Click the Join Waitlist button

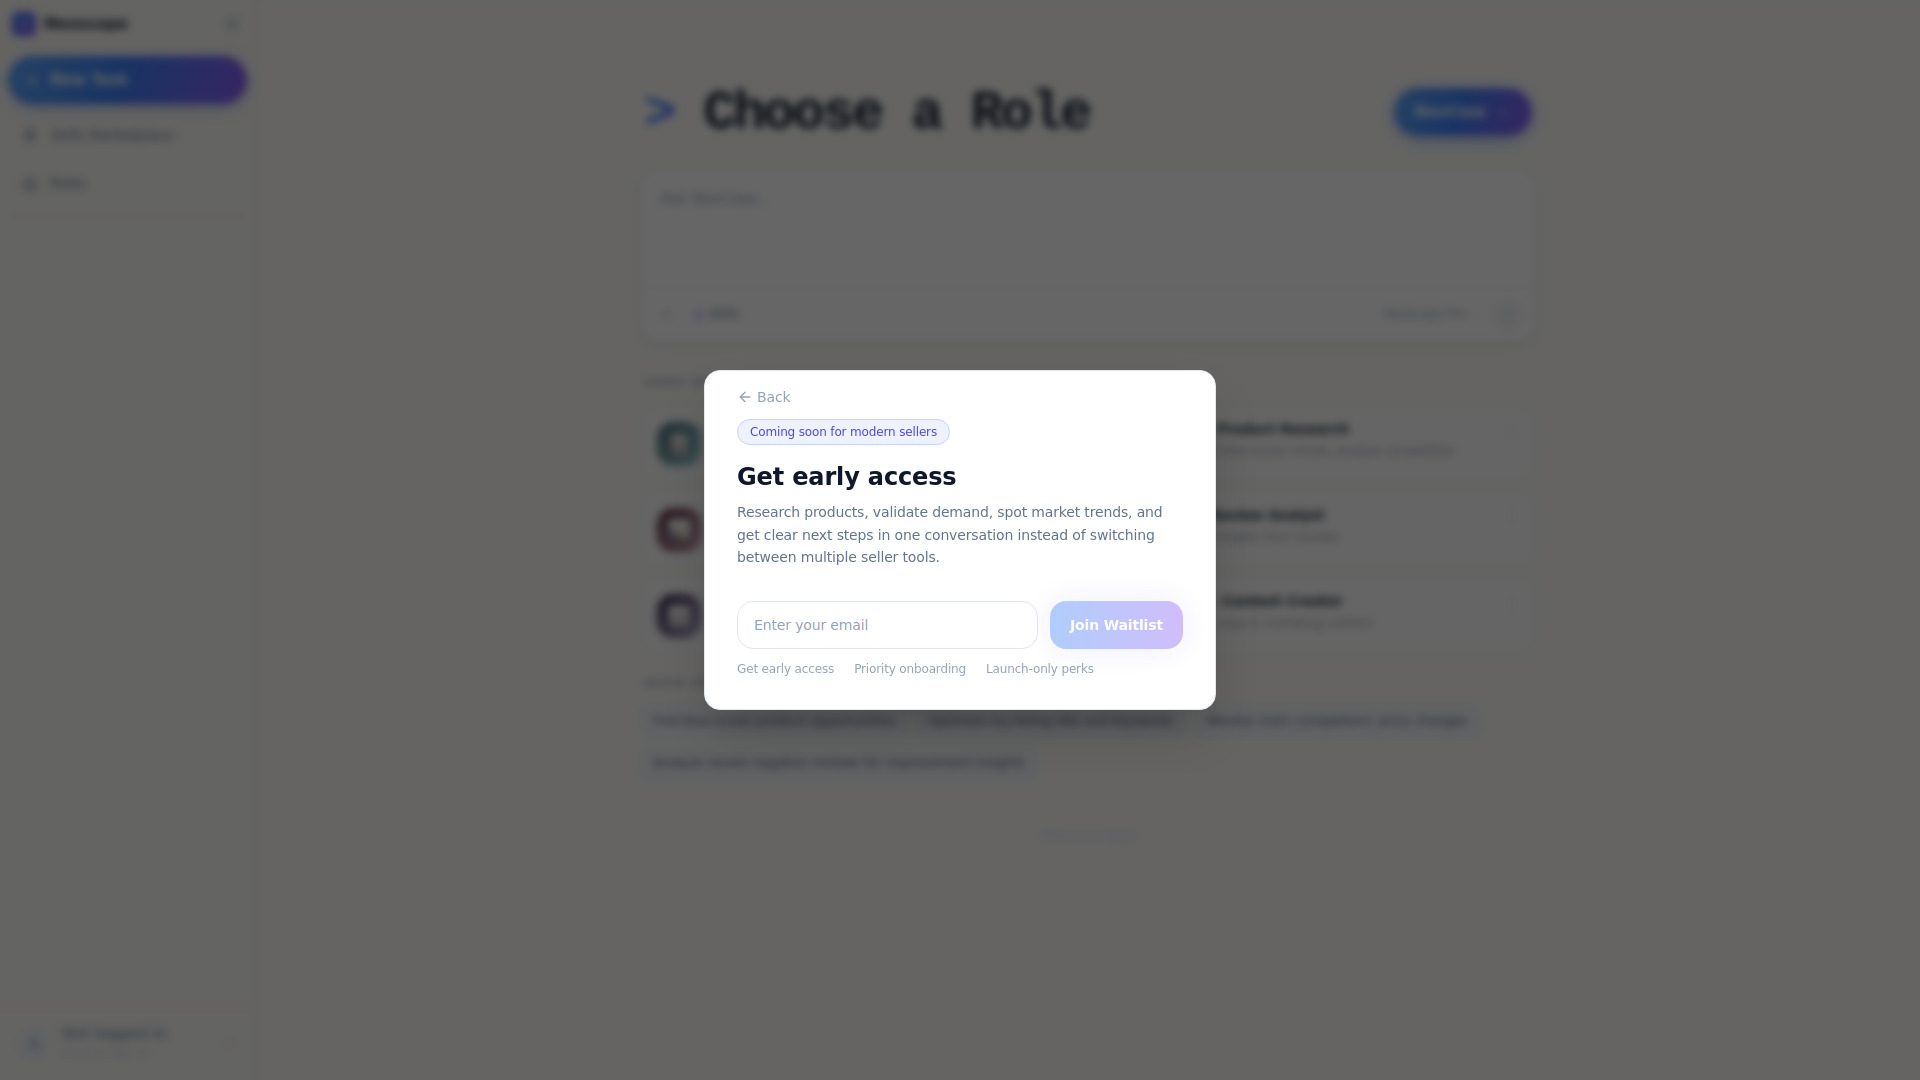1116,625
